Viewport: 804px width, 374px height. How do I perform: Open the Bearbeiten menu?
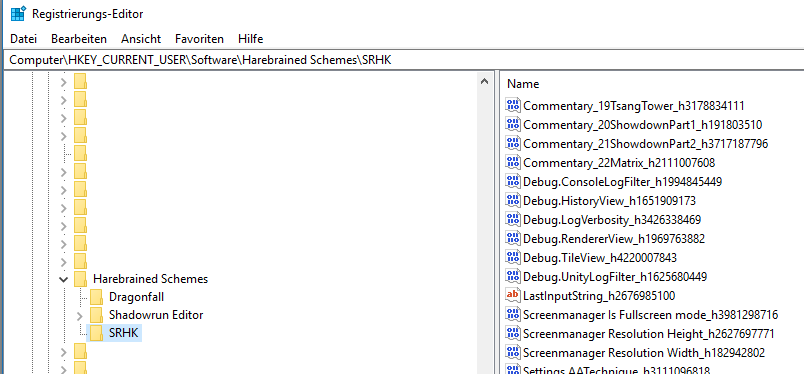[x=79, y=38]
